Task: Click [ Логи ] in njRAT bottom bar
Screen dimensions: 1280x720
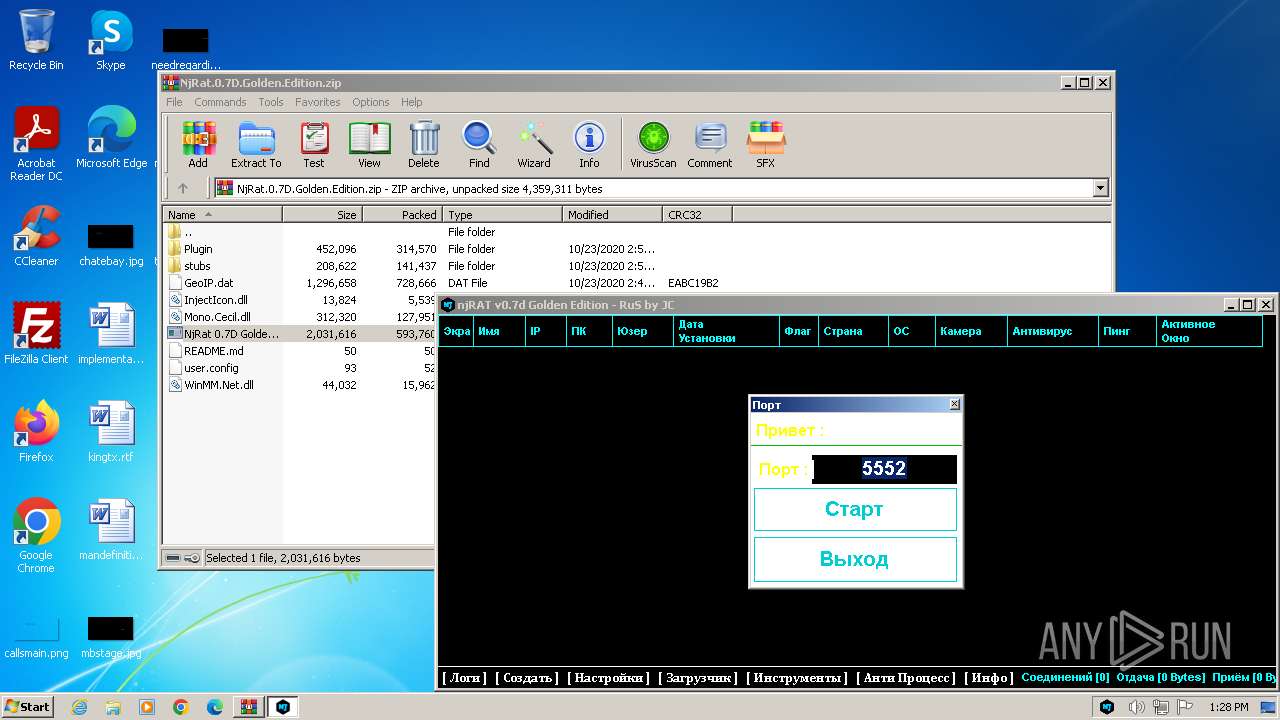Action: (465, 678)
